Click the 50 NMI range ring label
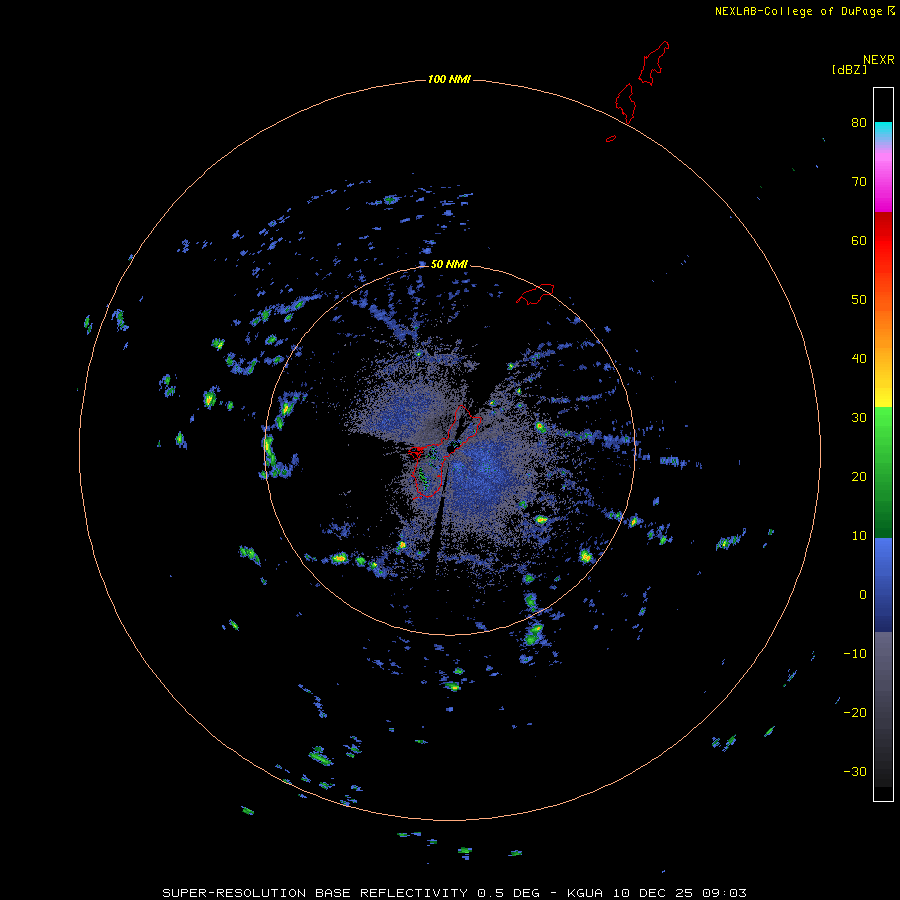The width and height of the screenshot is (900, 900). 449,265
